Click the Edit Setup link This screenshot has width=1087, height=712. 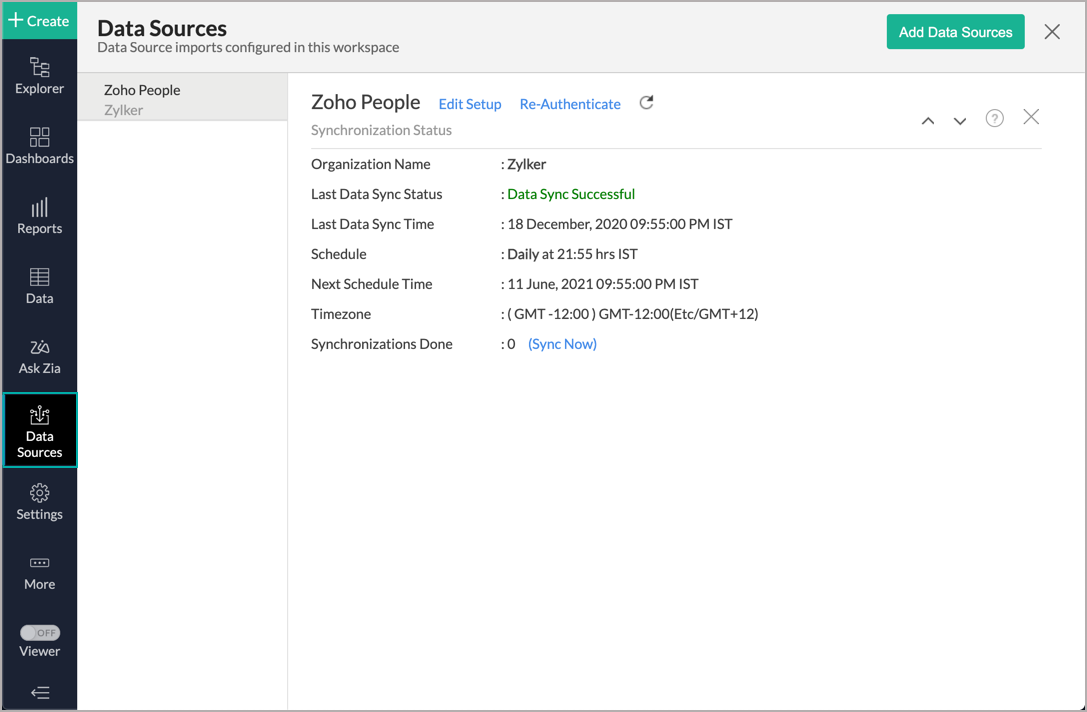(470, 104)
